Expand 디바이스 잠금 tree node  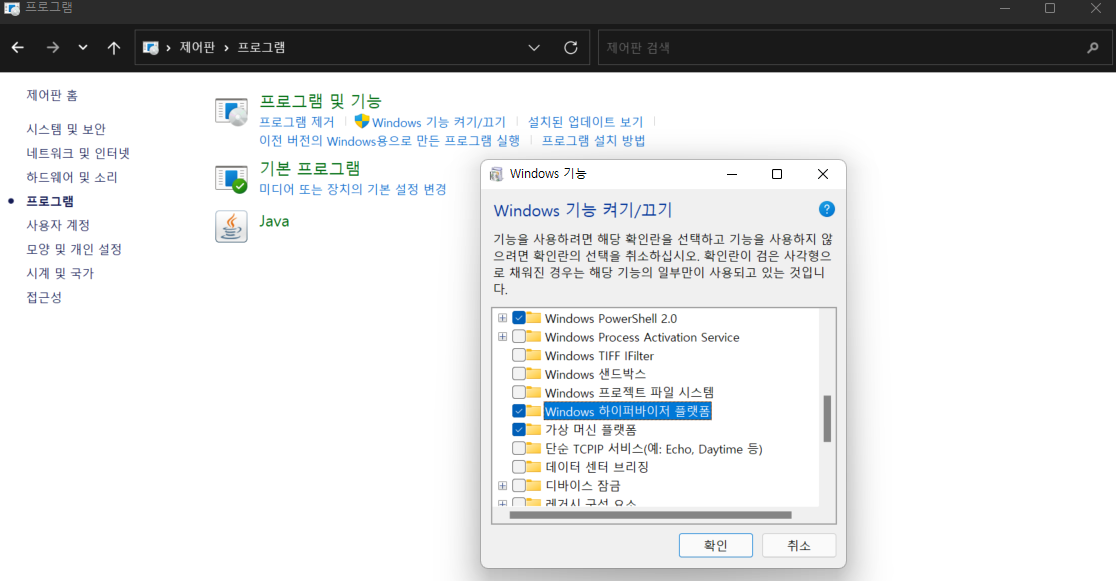point(502,486)
